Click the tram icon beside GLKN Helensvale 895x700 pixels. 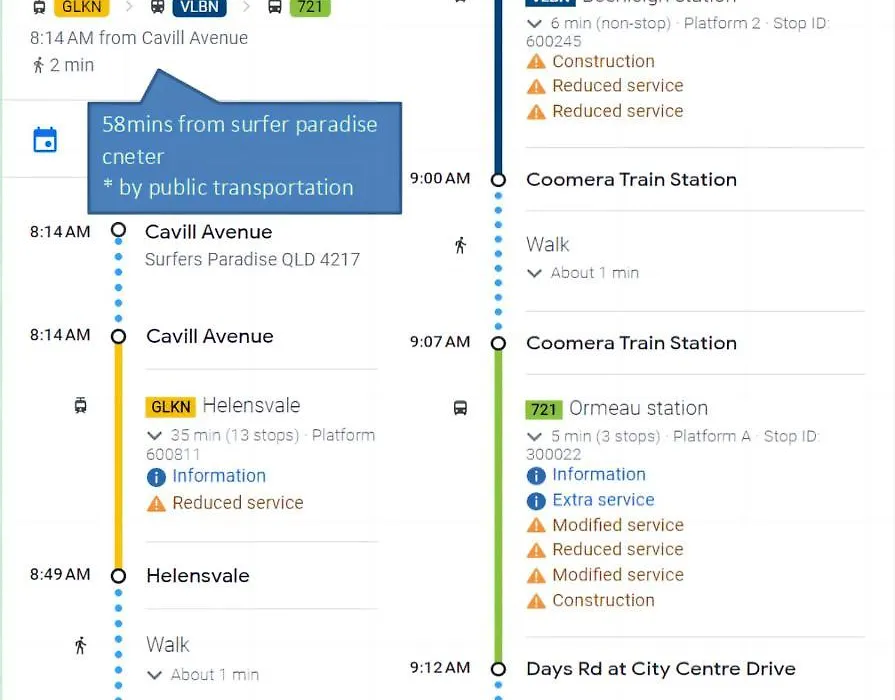[x=80, y=405]
